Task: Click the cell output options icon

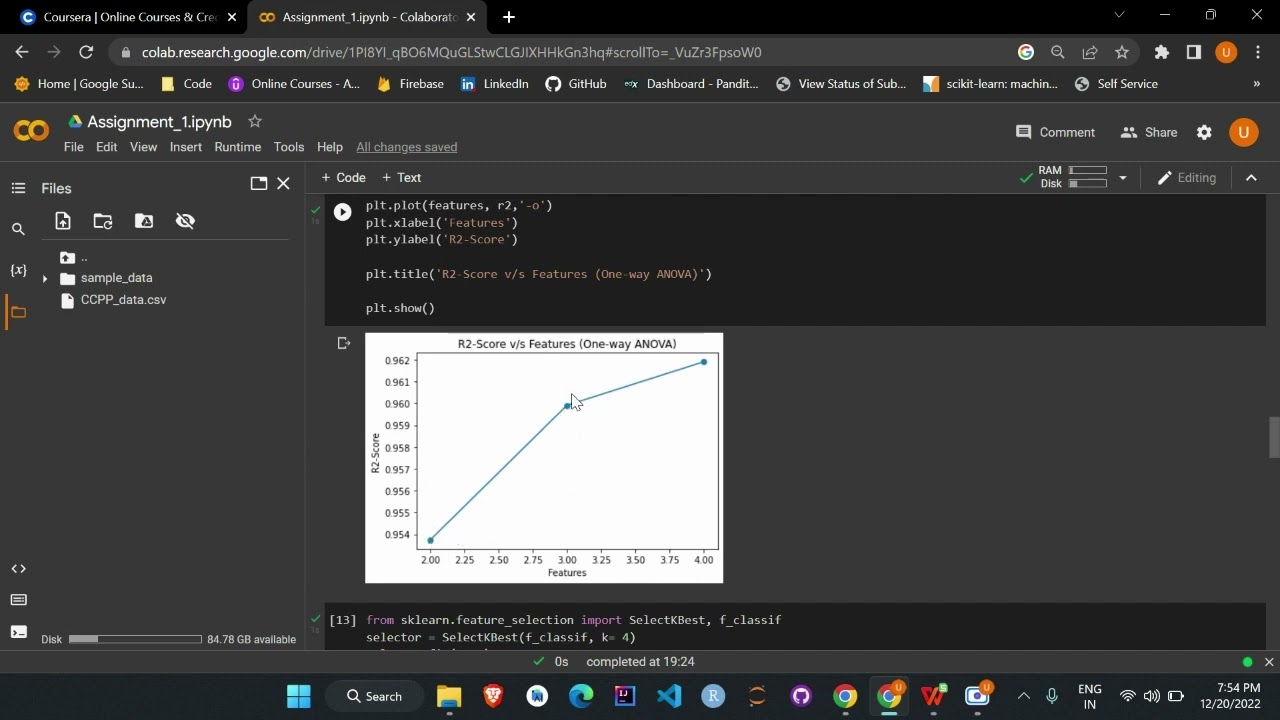Action: coord(344,343)
